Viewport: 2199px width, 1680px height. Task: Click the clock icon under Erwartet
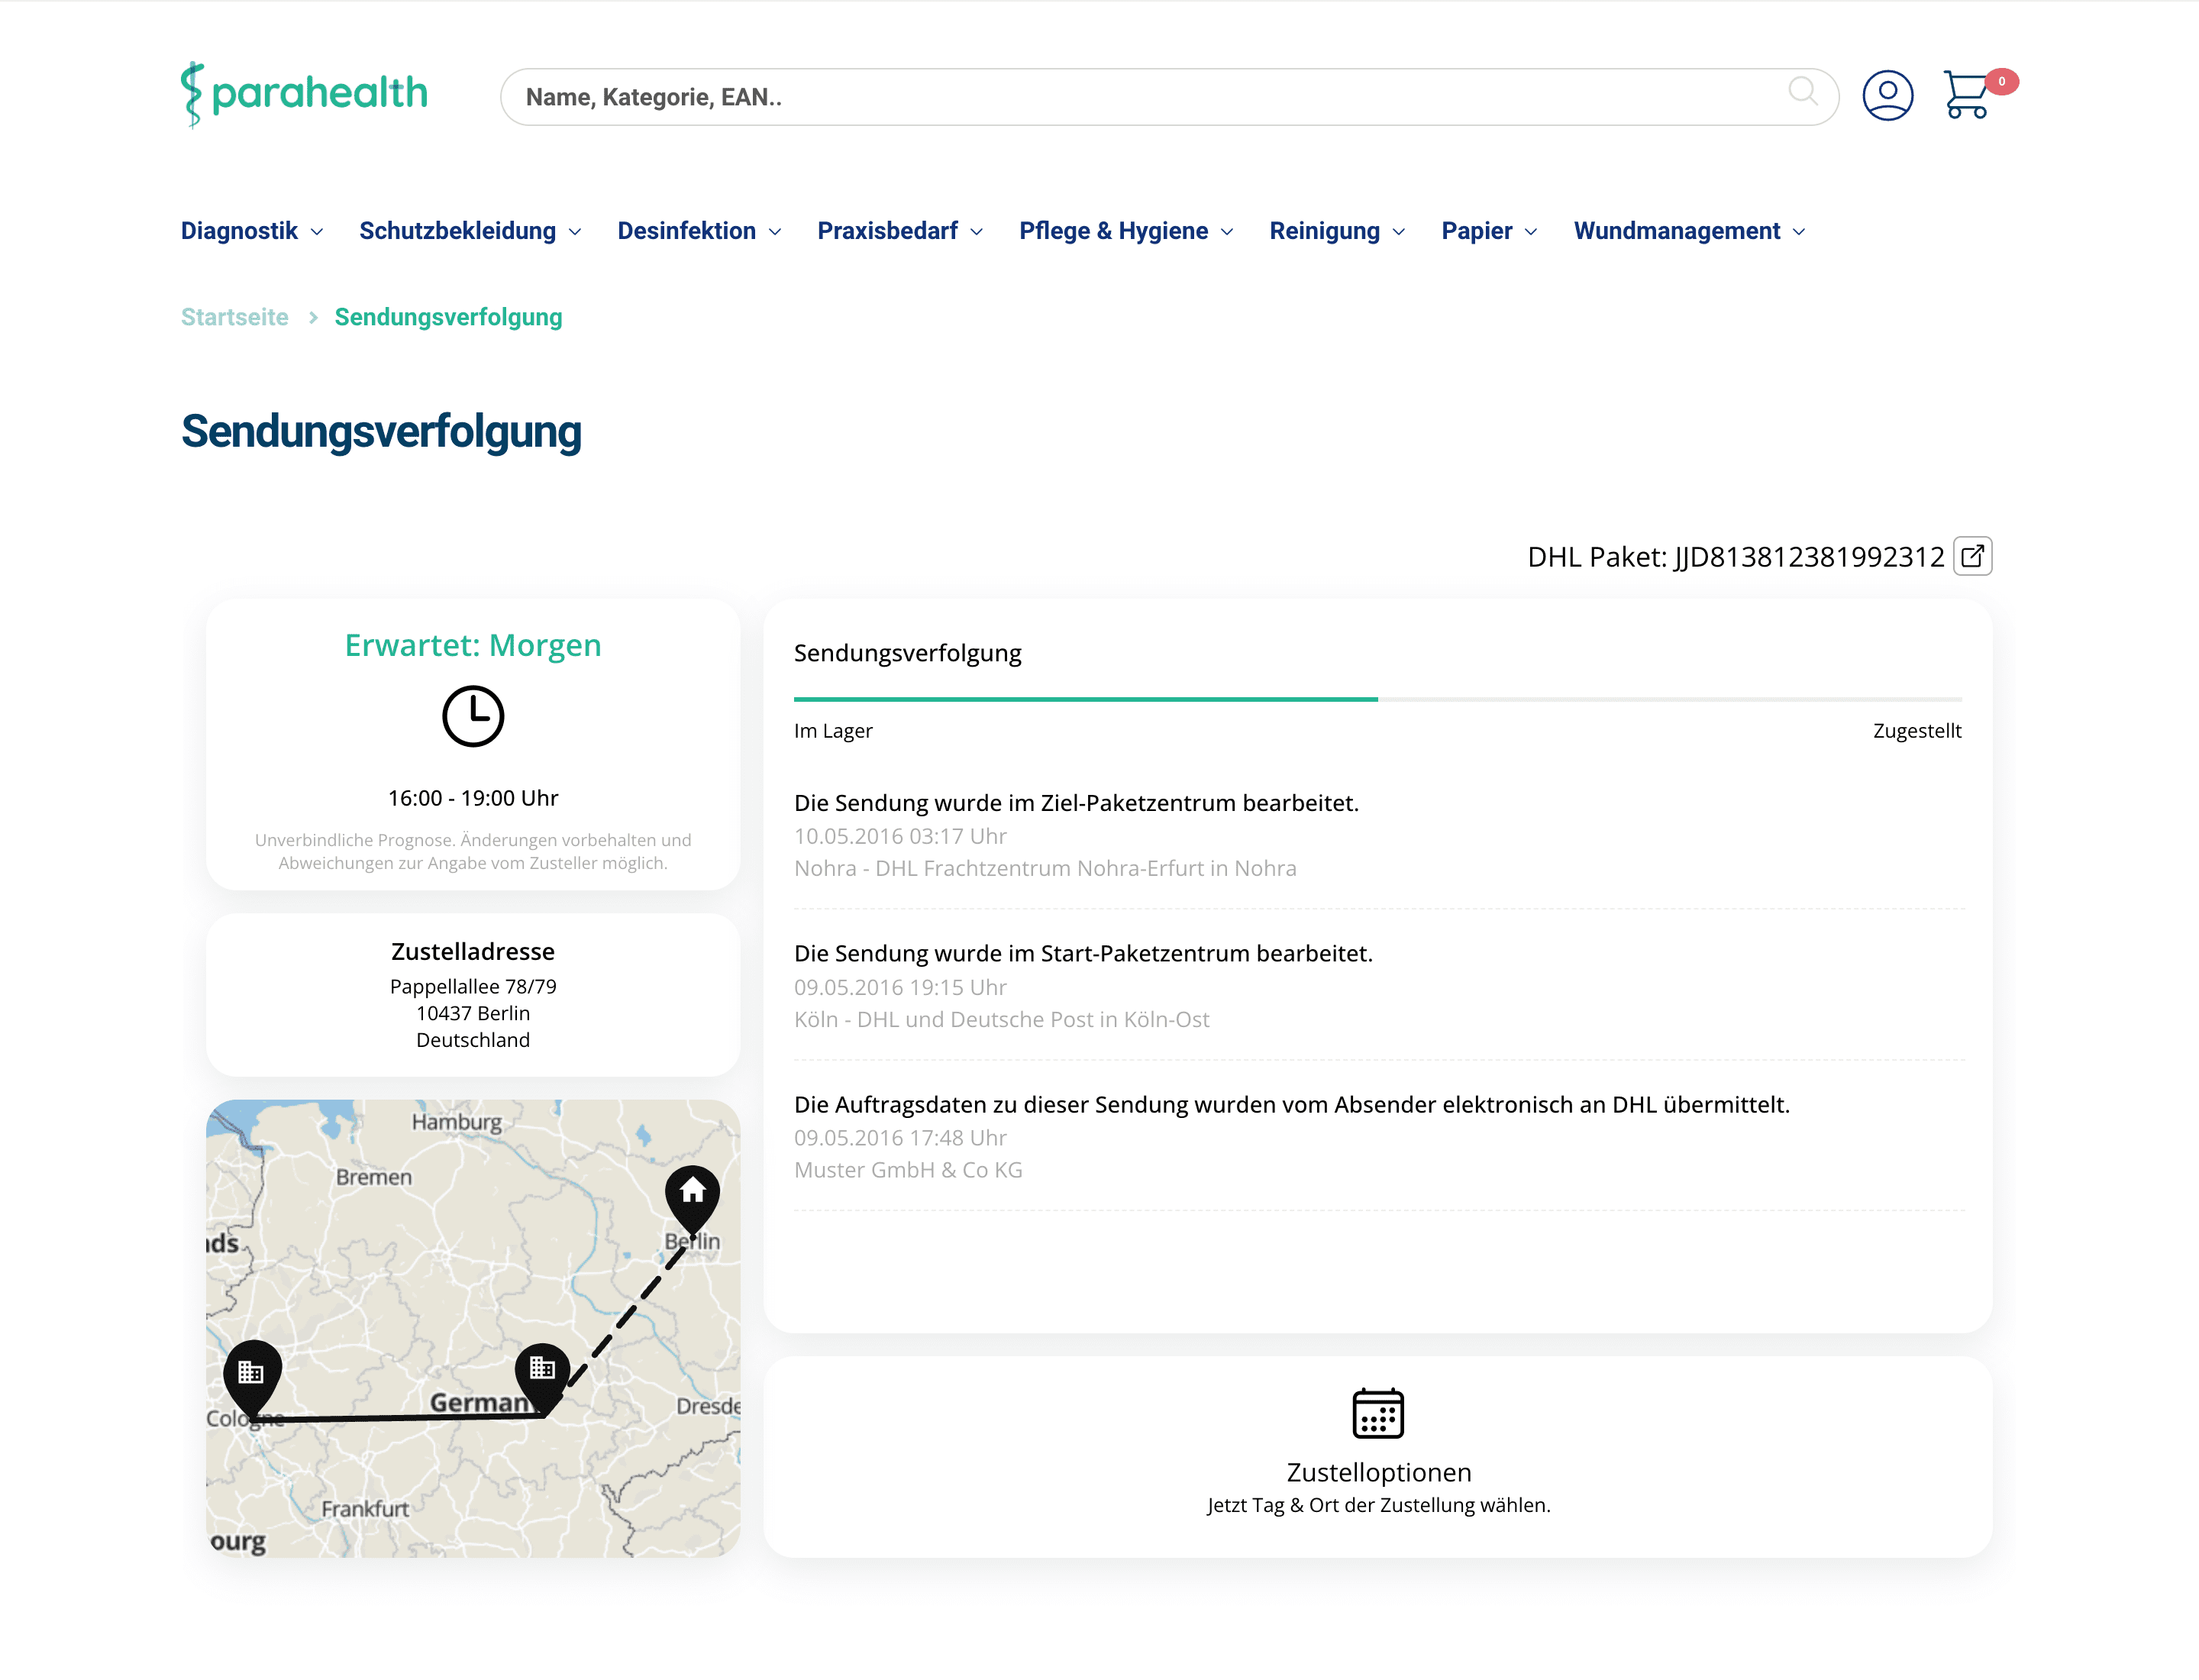click(x=473, y=716)
